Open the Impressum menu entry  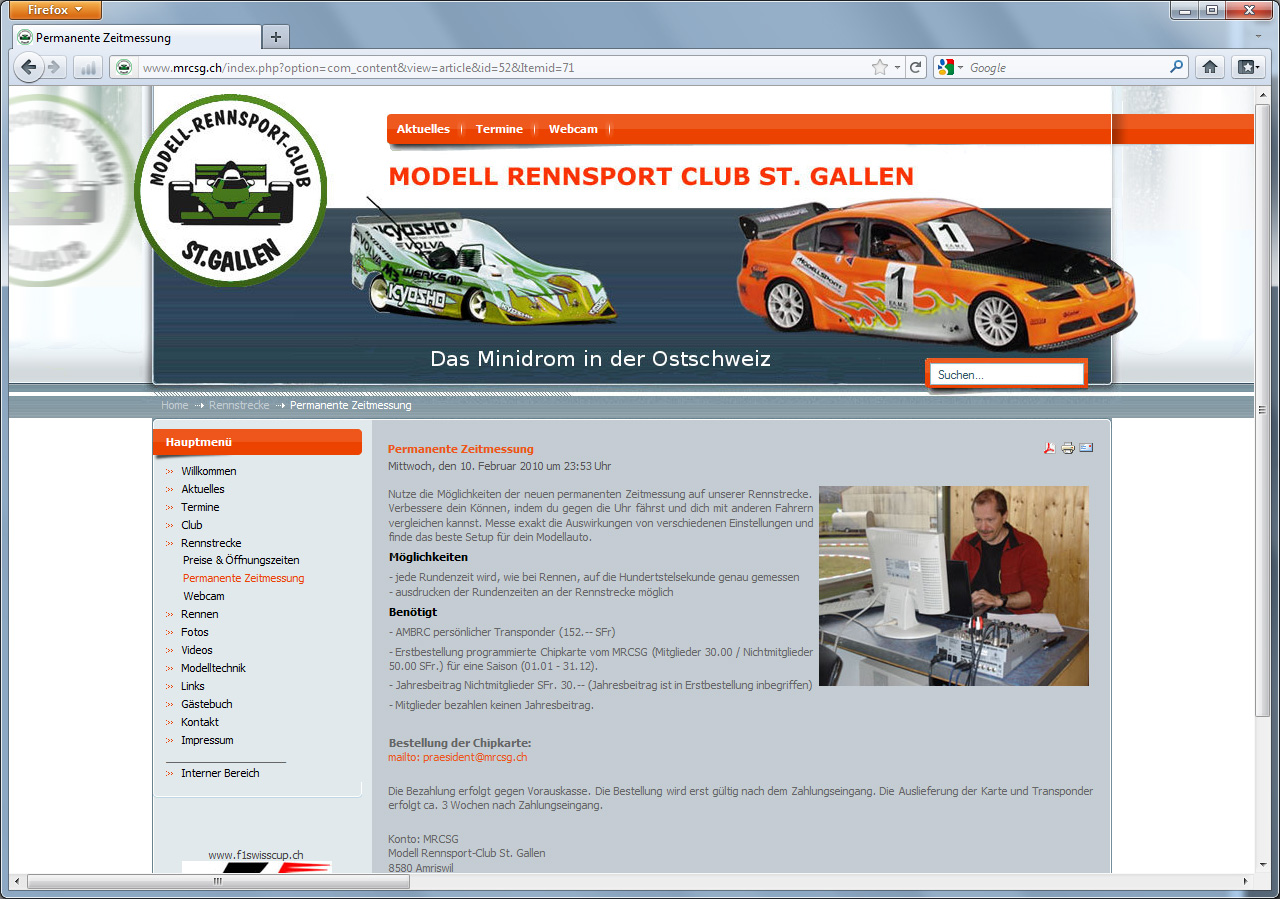pos(207,740)
